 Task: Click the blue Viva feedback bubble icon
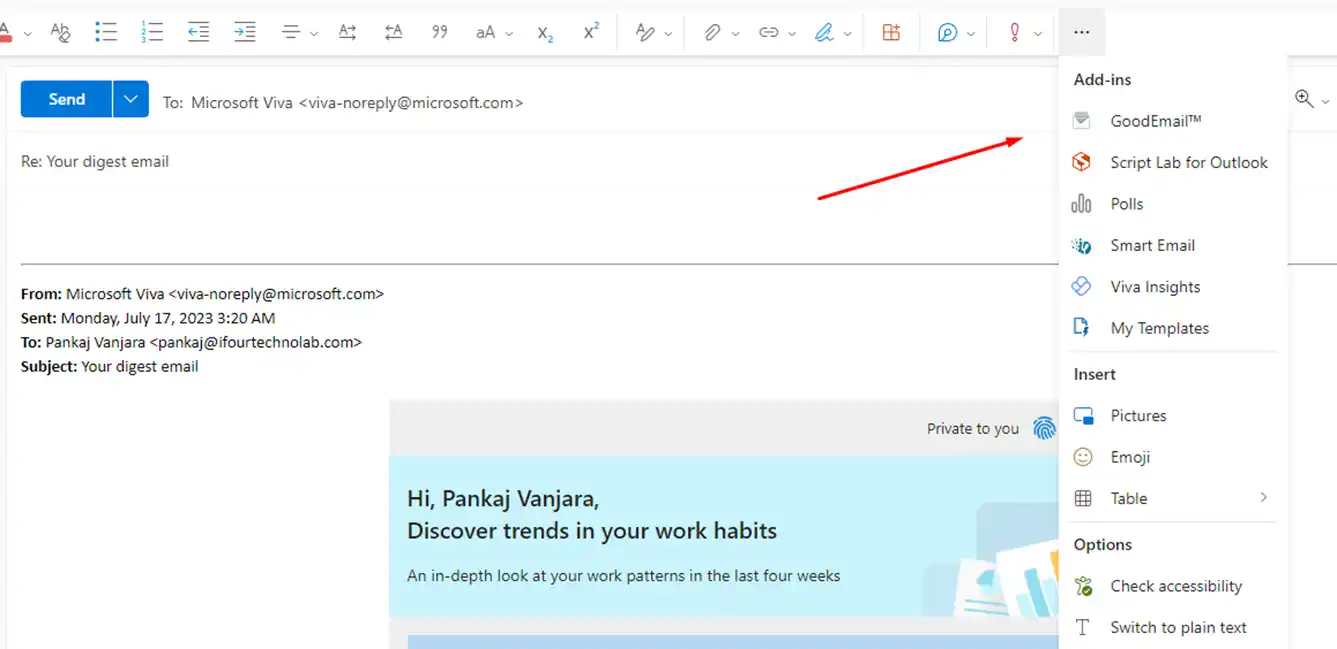(948, 33)
